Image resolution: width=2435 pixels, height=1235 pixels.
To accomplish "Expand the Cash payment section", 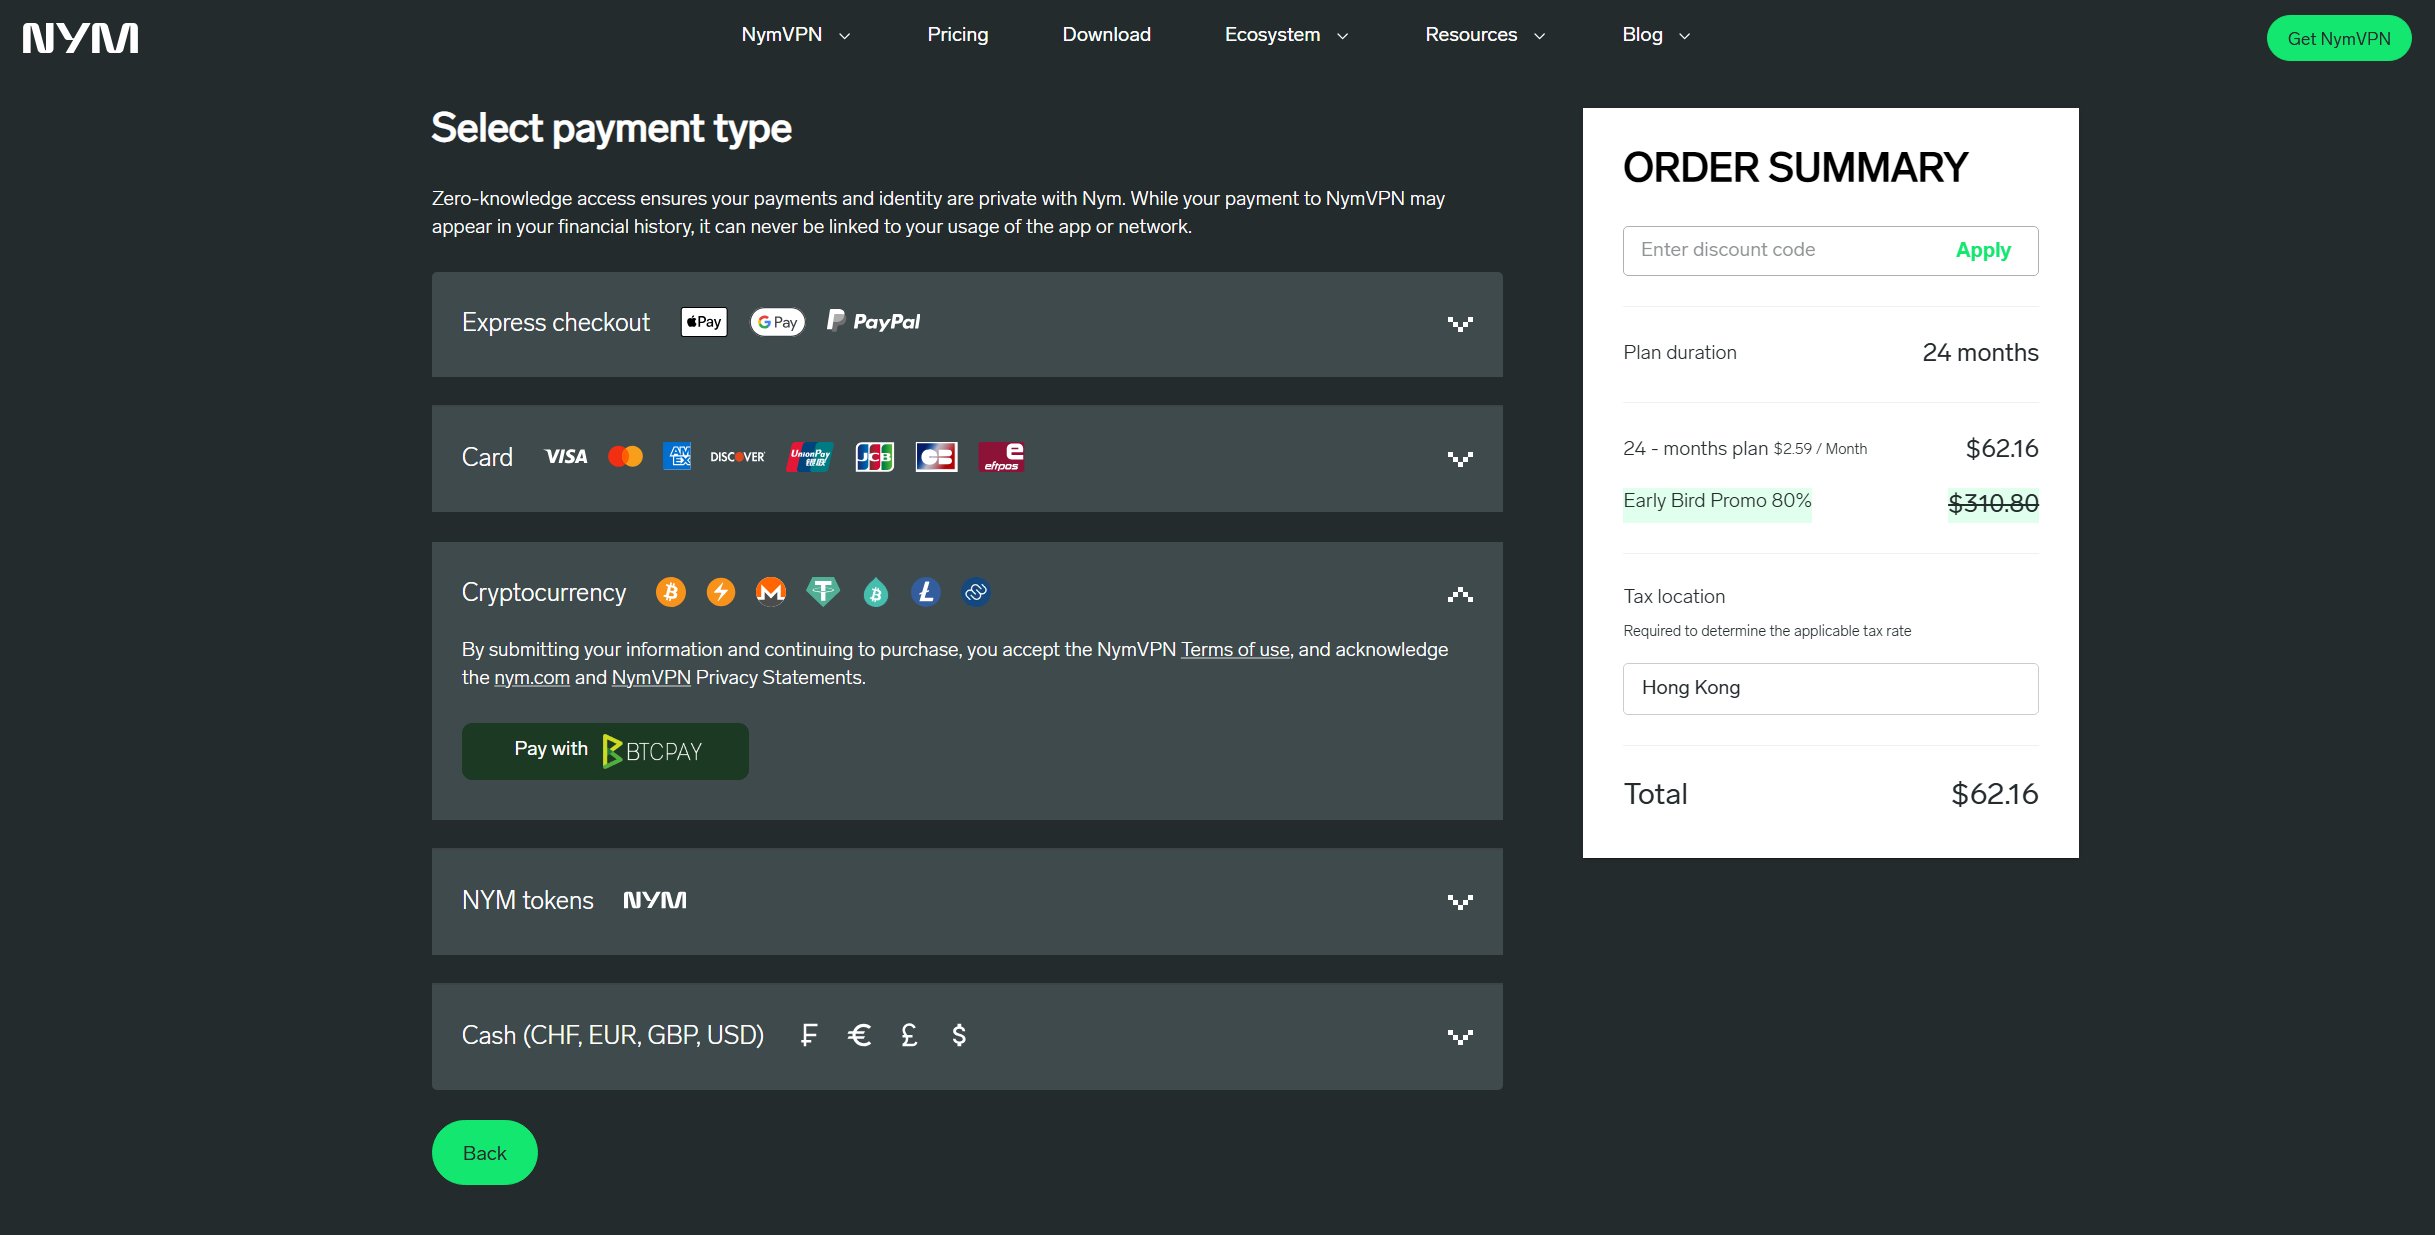I will [1460, 1037].
